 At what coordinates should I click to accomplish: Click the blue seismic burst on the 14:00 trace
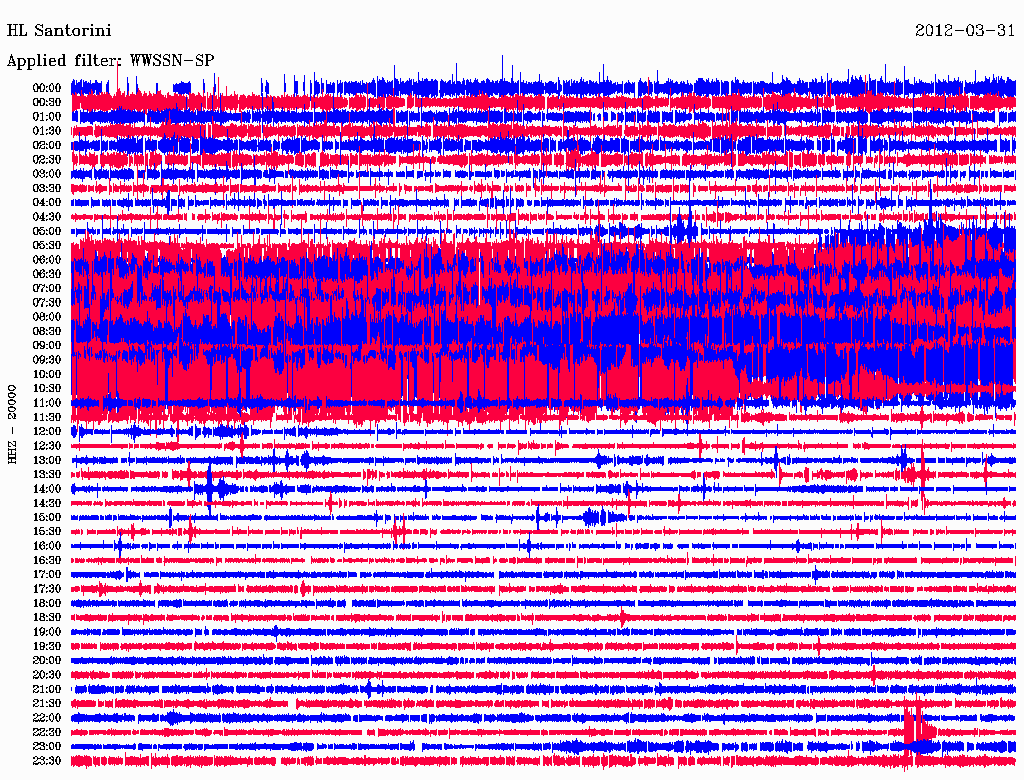216,489
